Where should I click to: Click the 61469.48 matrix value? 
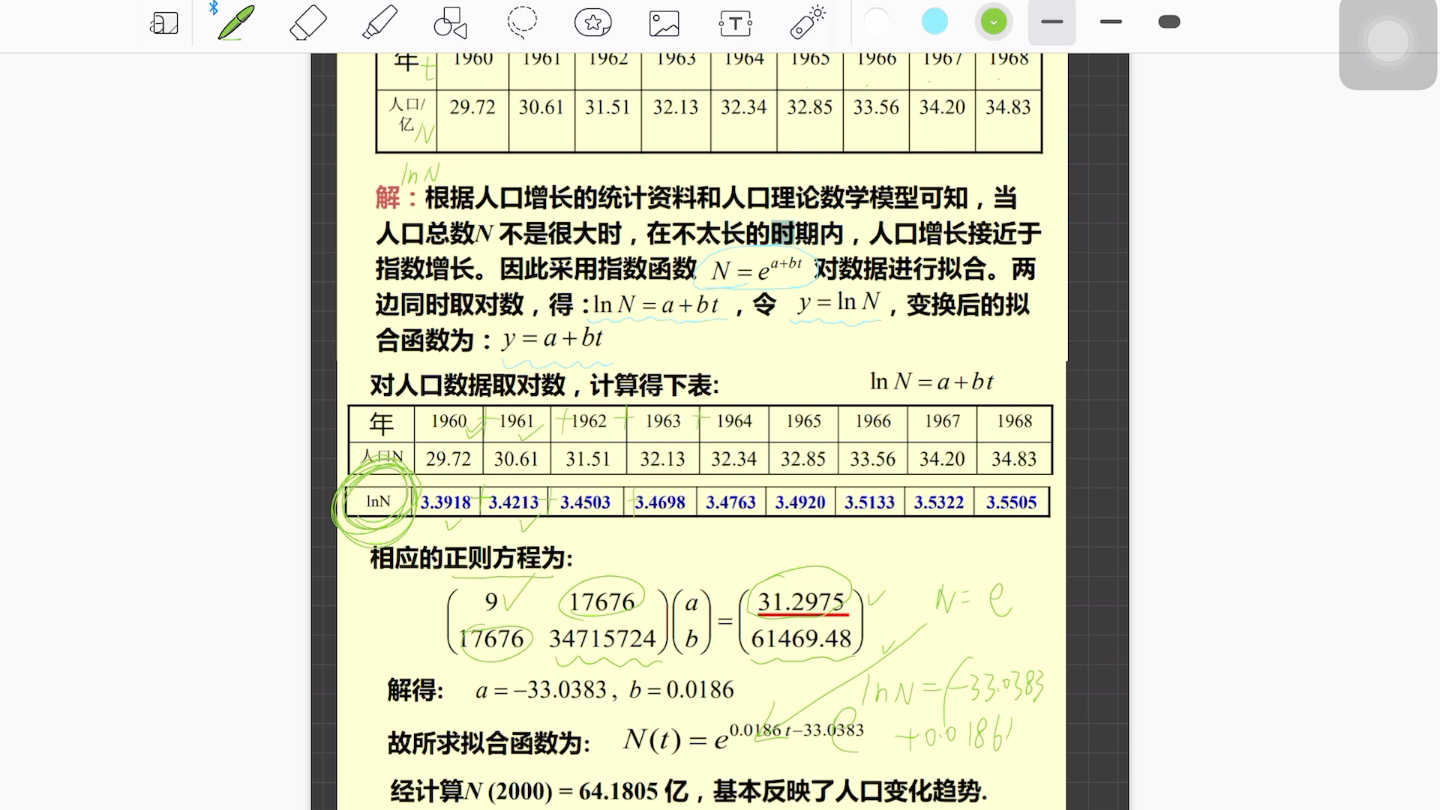tap(801, 638)
